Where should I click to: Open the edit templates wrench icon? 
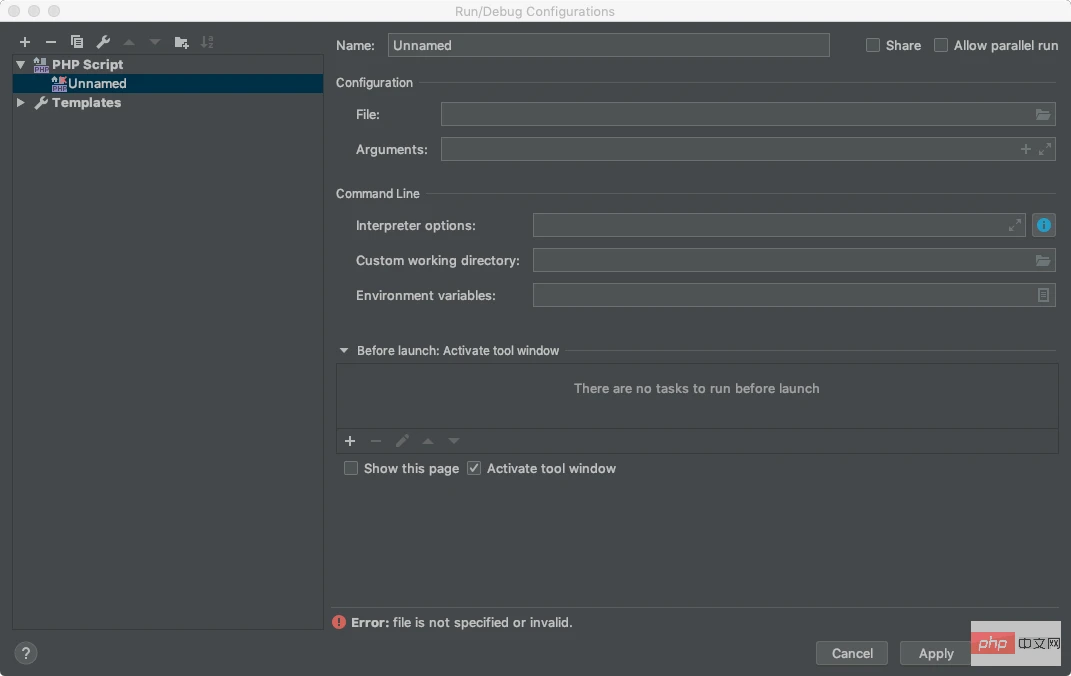point(103,42)
